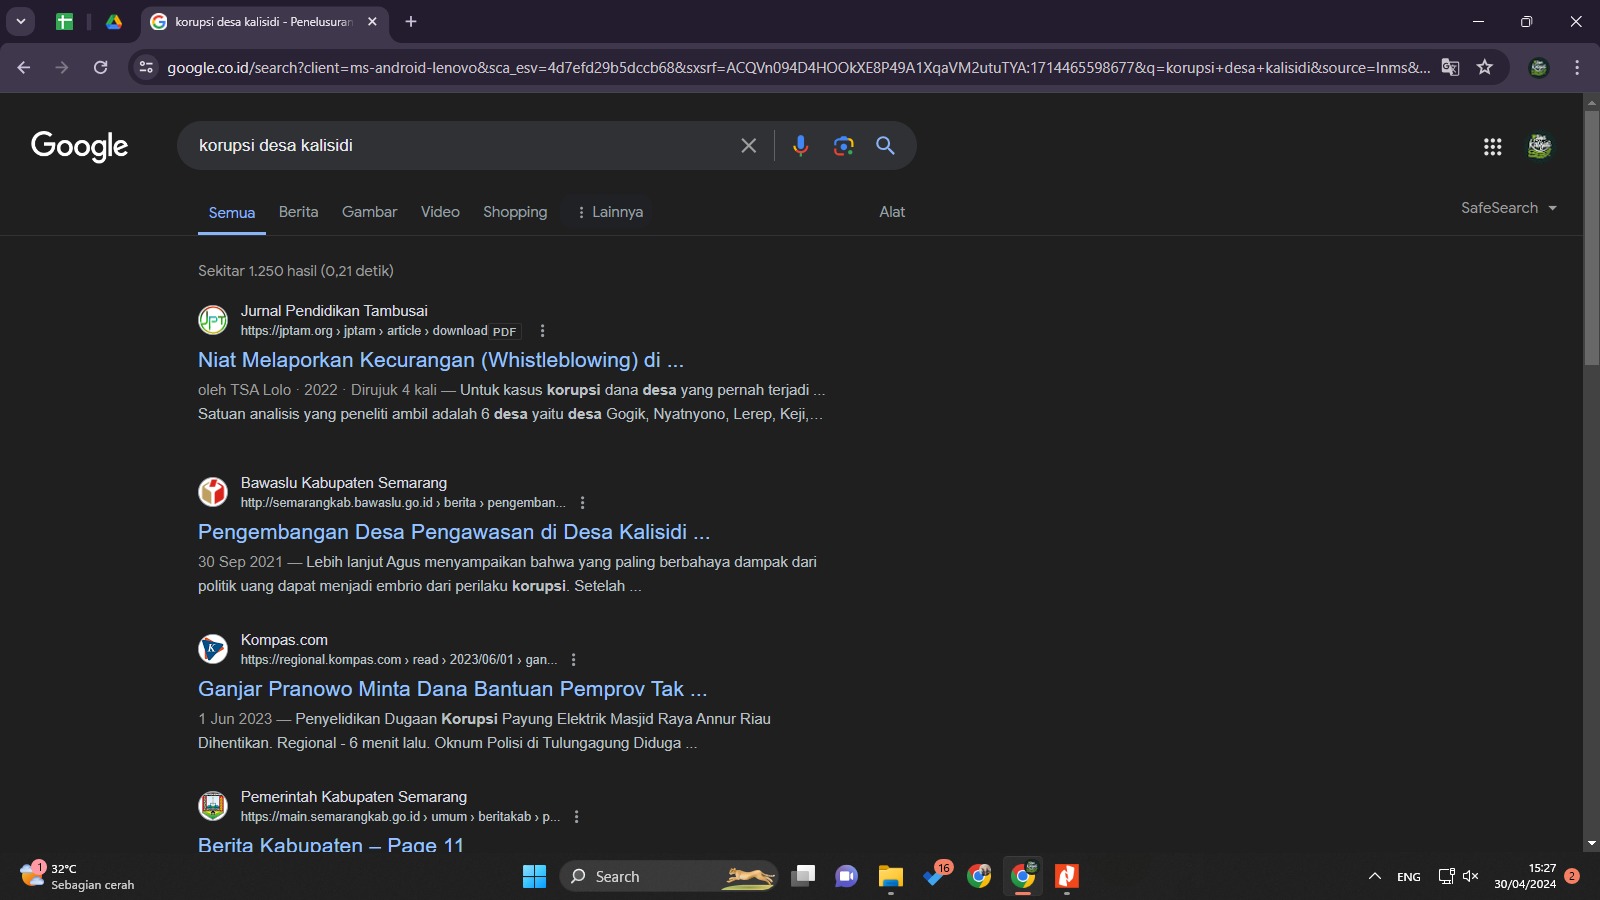
Task: Open more options for Kompas.com result
Action: 573,660
